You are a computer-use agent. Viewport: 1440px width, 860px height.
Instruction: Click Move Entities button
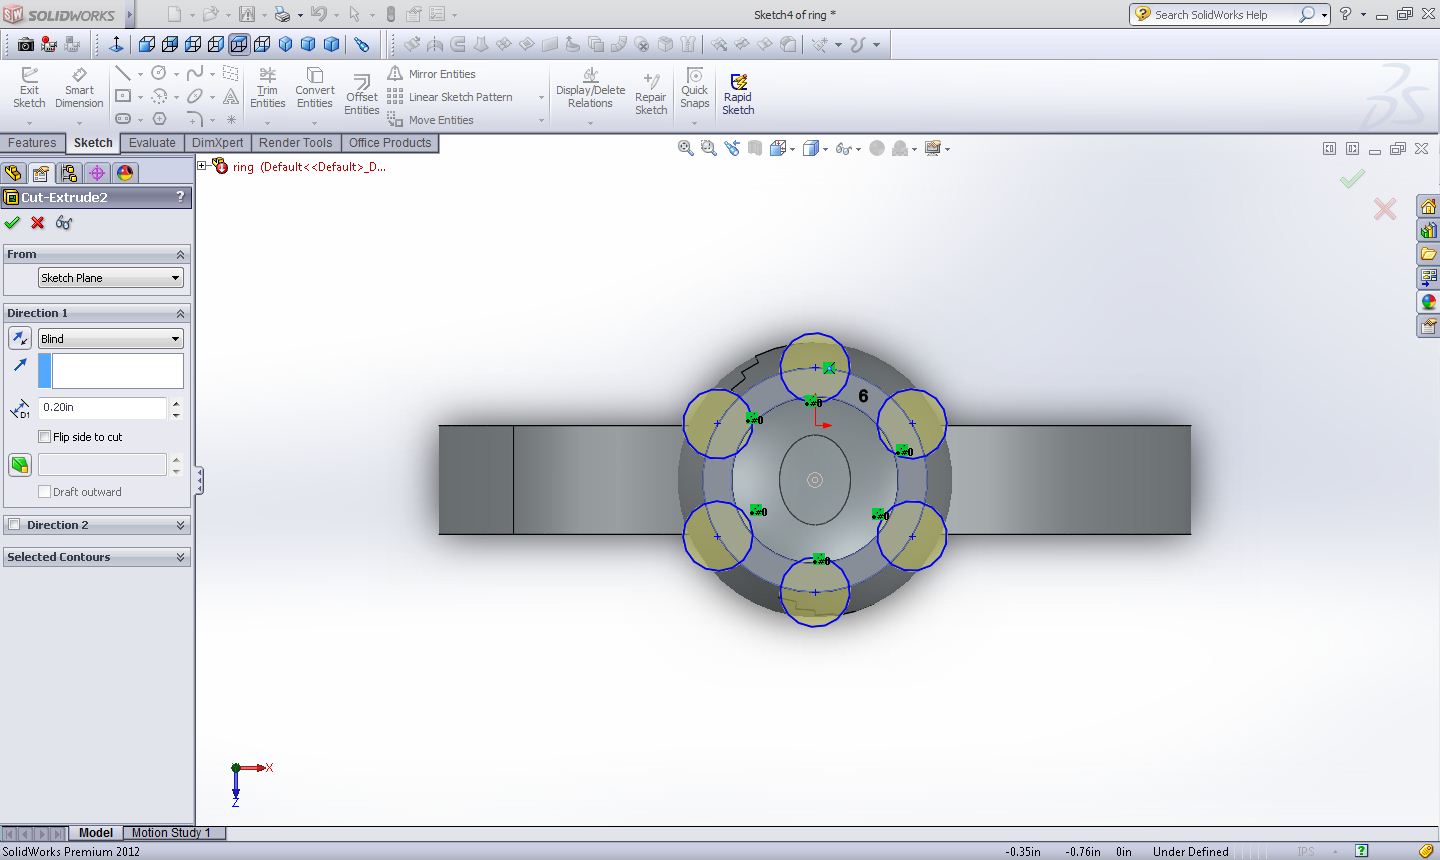(431, 120)
